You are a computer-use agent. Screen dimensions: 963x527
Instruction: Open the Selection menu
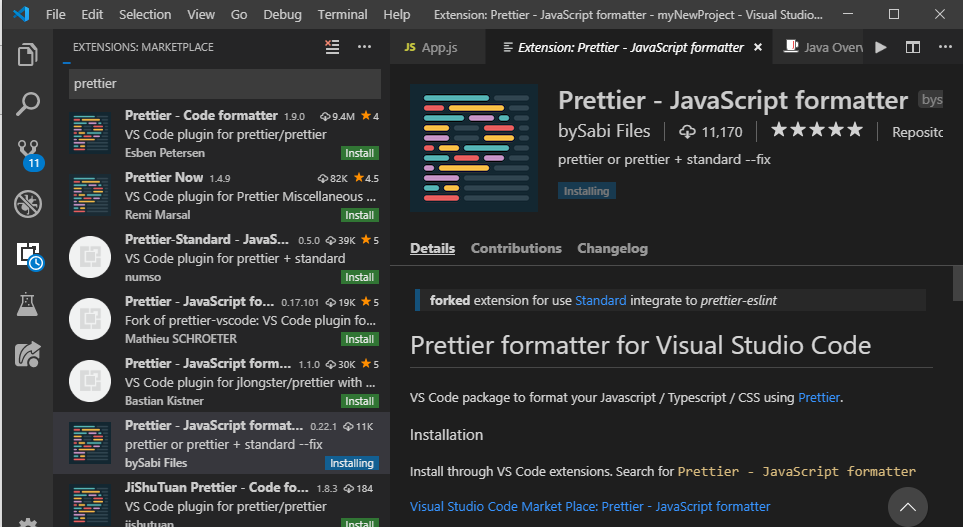(145, 15)
